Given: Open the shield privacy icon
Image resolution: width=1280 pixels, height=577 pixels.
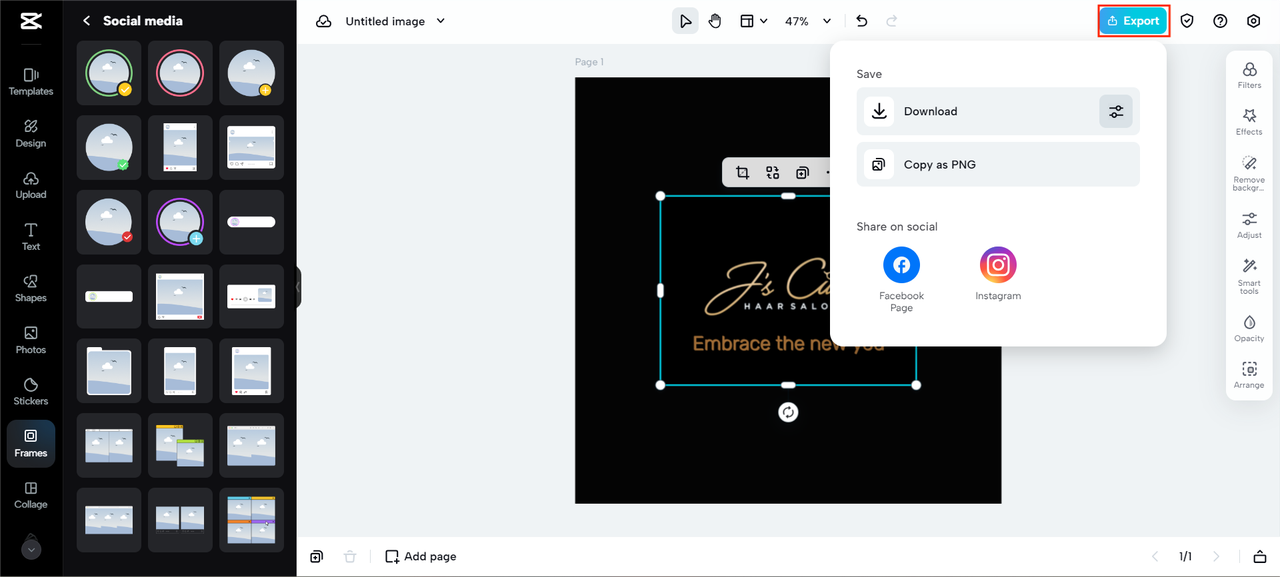Looking at the screenshot, I should point(1187,21).
